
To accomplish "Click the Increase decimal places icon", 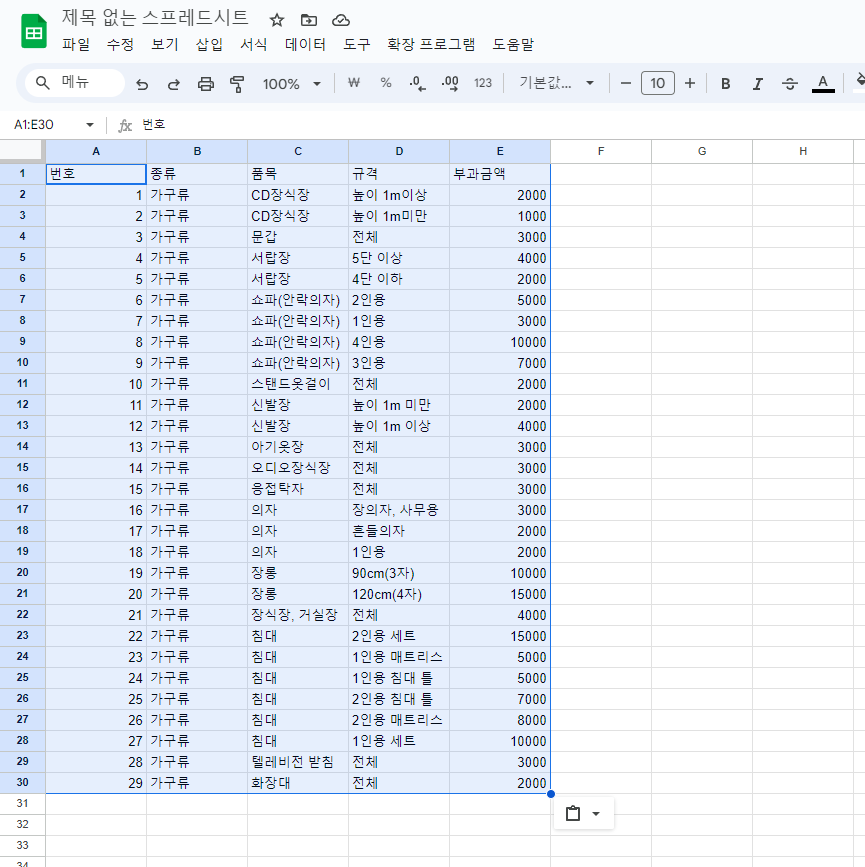I will (450, 83).
